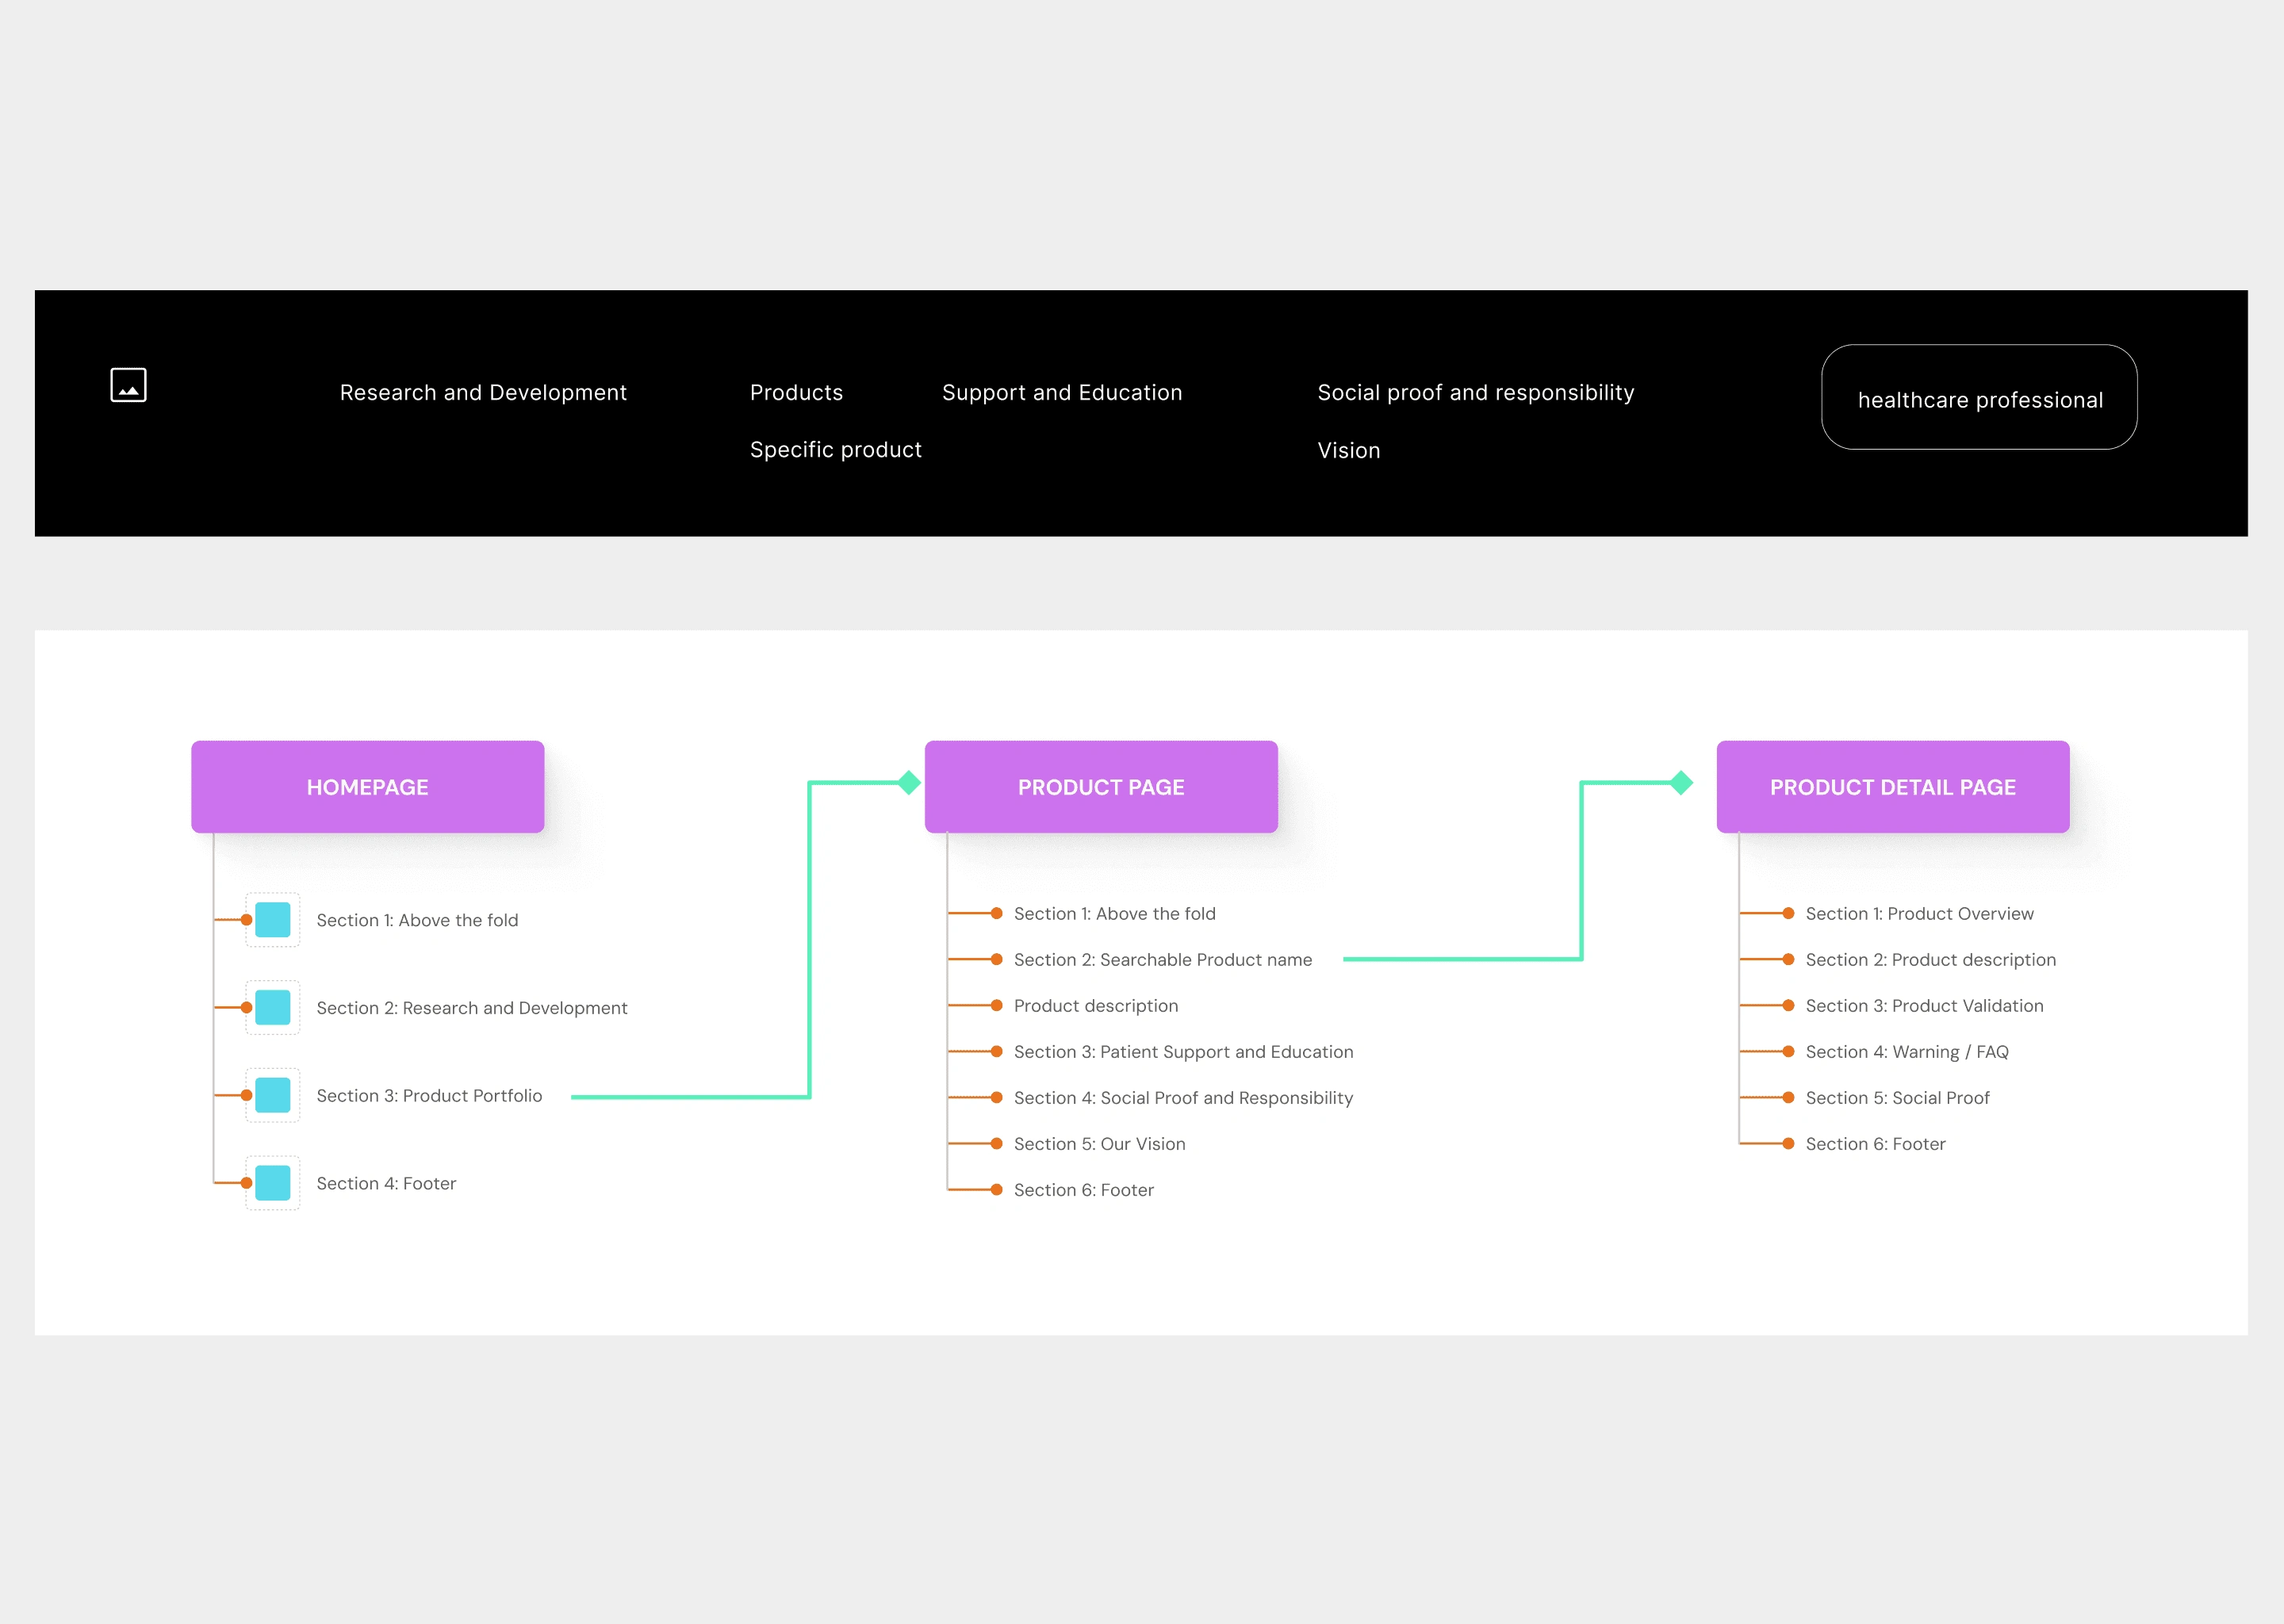Image resolution: width=2284 pixels, height=1624 pixels.
Task: Select the PRODUCT DETAIL PAGE purple box
Action: click(1892, 787)
